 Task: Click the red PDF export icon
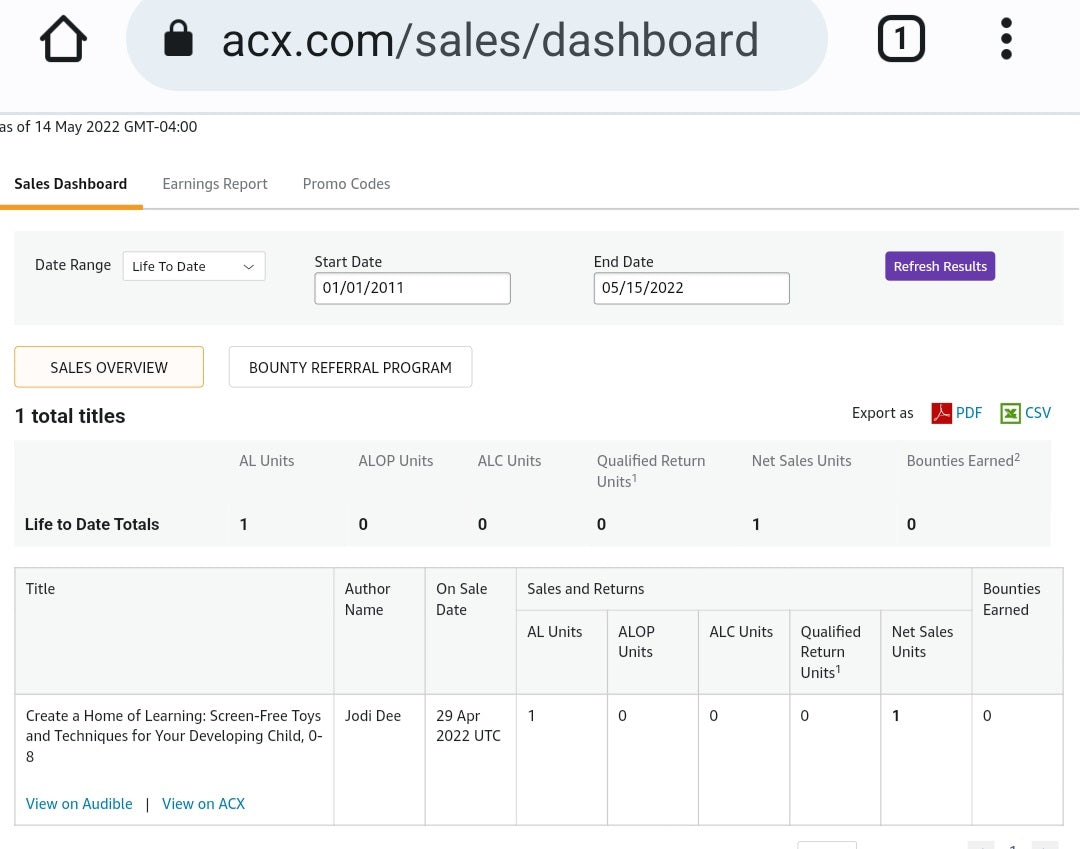point(941,413)
